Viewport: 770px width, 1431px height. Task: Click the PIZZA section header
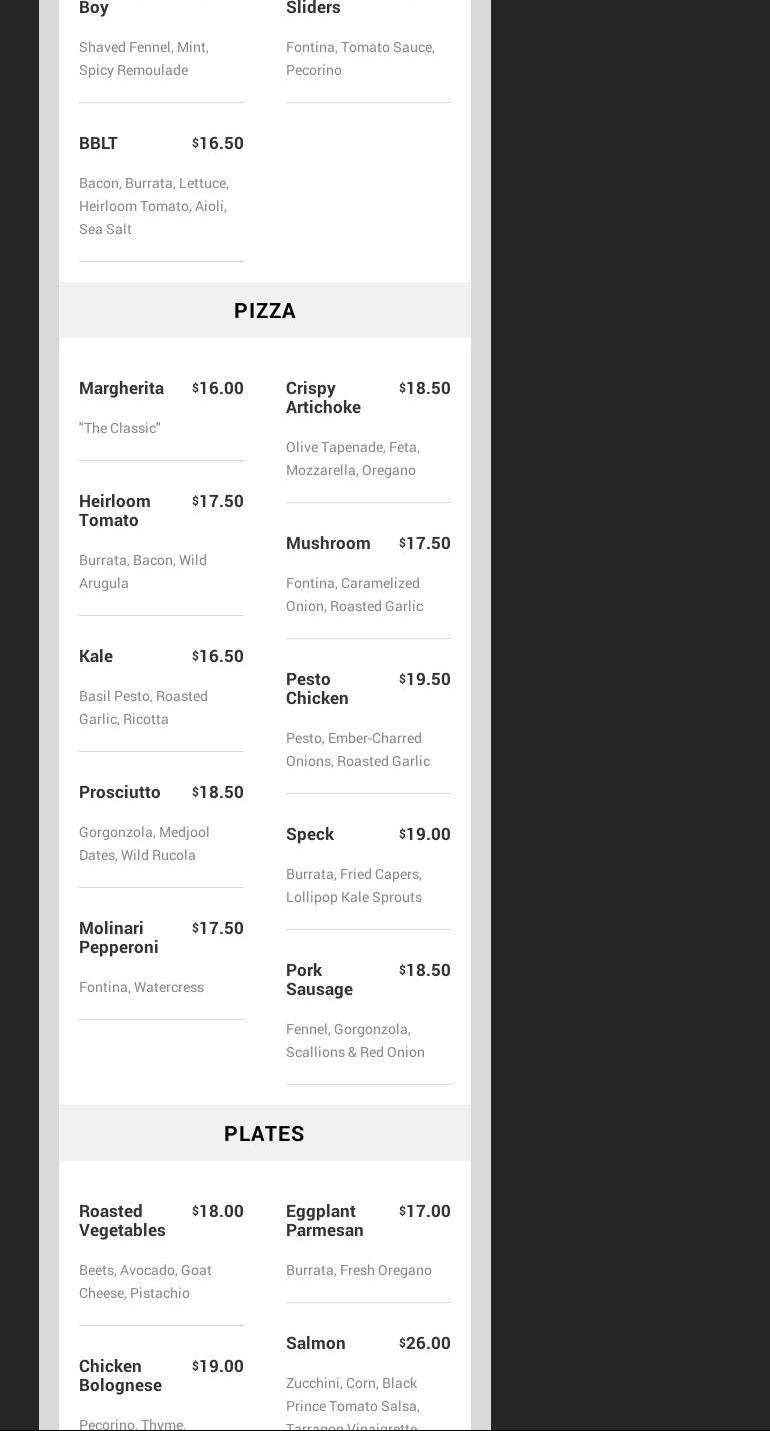265,311
